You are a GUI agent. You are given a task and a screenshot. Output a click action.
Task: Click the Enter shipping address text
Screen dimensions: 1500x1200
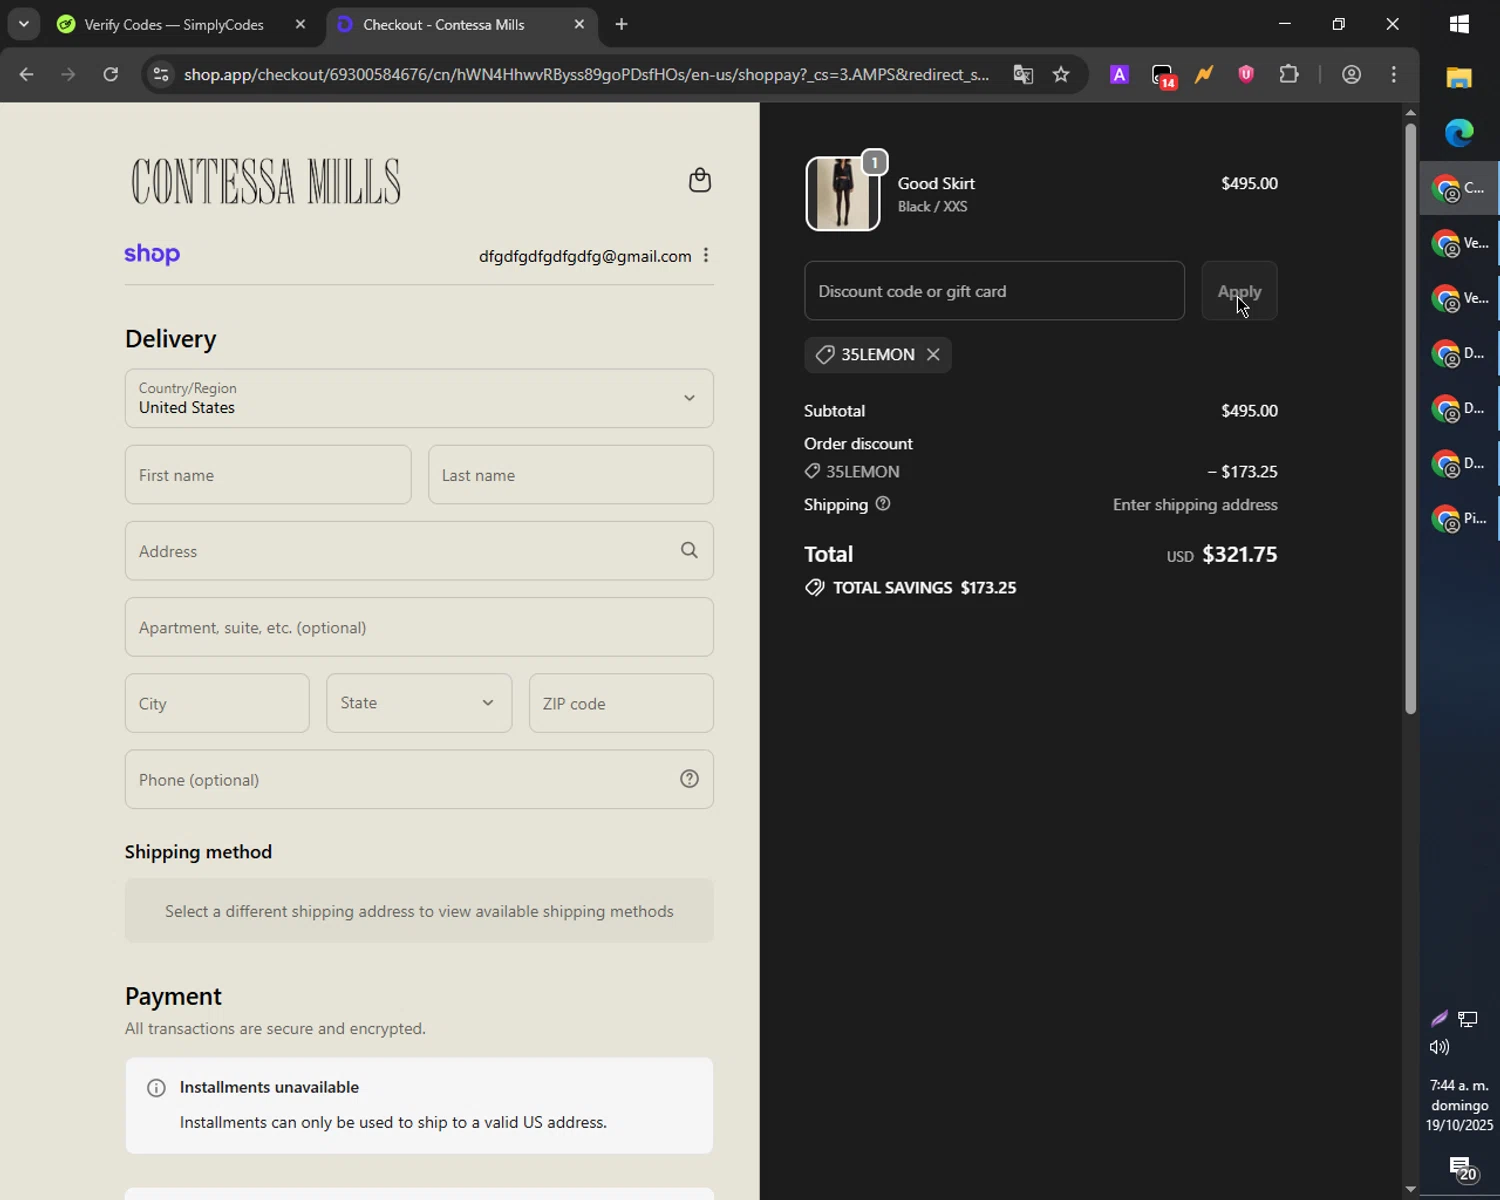(x=1195, y=504)
